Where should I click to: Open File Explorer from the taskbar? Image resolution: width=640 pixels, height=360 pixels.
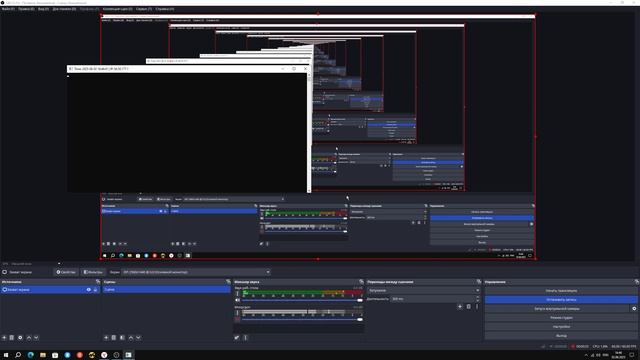click(43, 355)
